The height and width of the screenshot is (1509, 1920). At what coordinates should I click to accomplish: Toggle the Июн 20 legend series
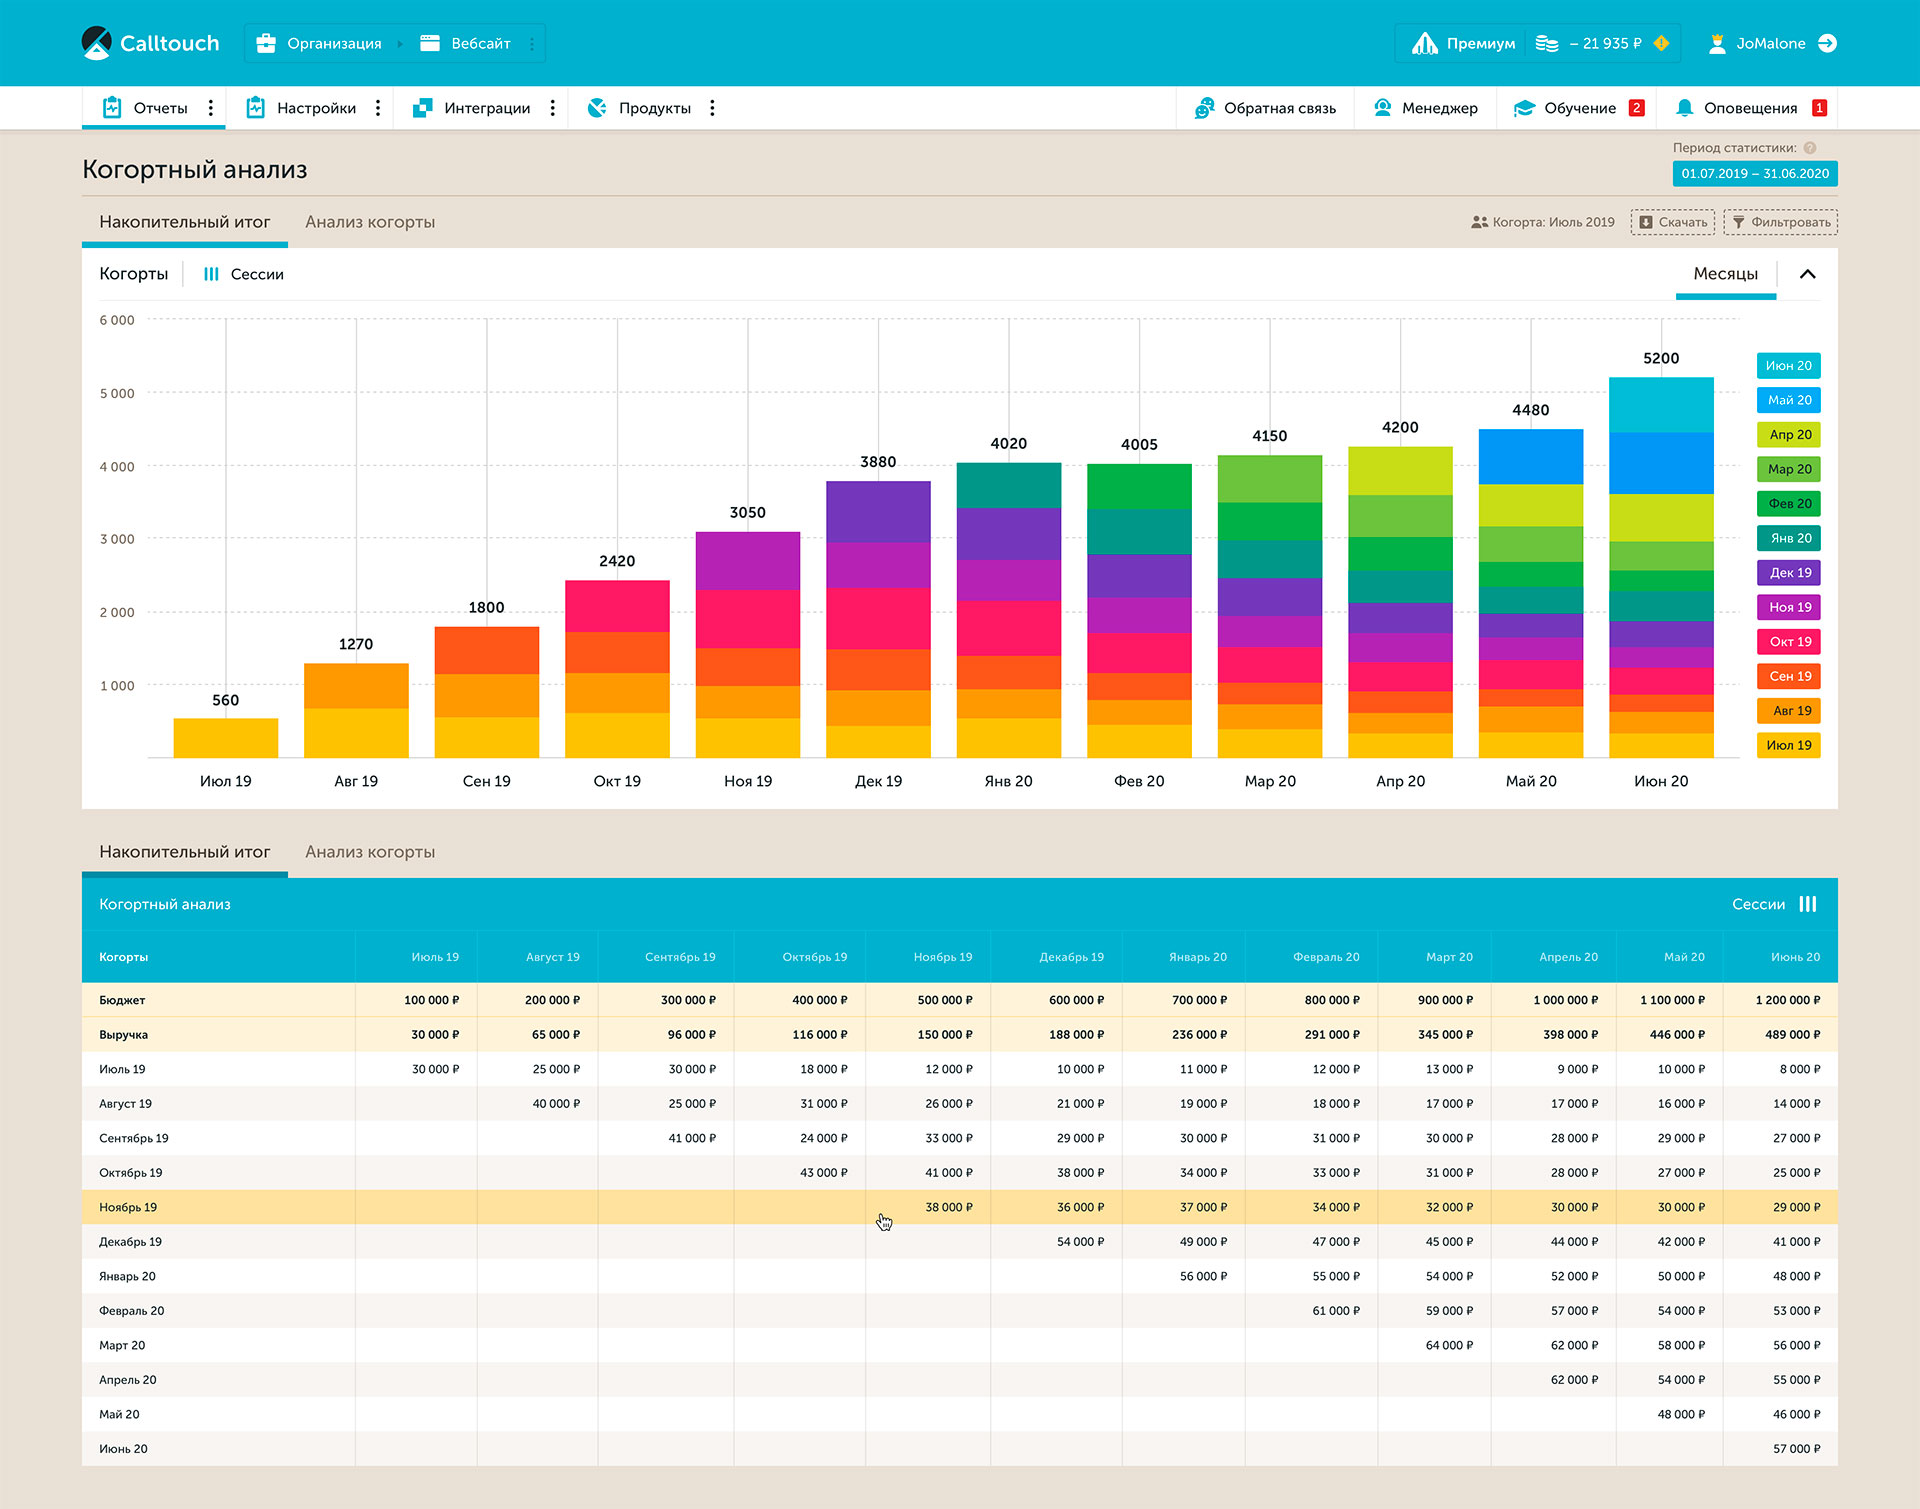[1788, 366]
